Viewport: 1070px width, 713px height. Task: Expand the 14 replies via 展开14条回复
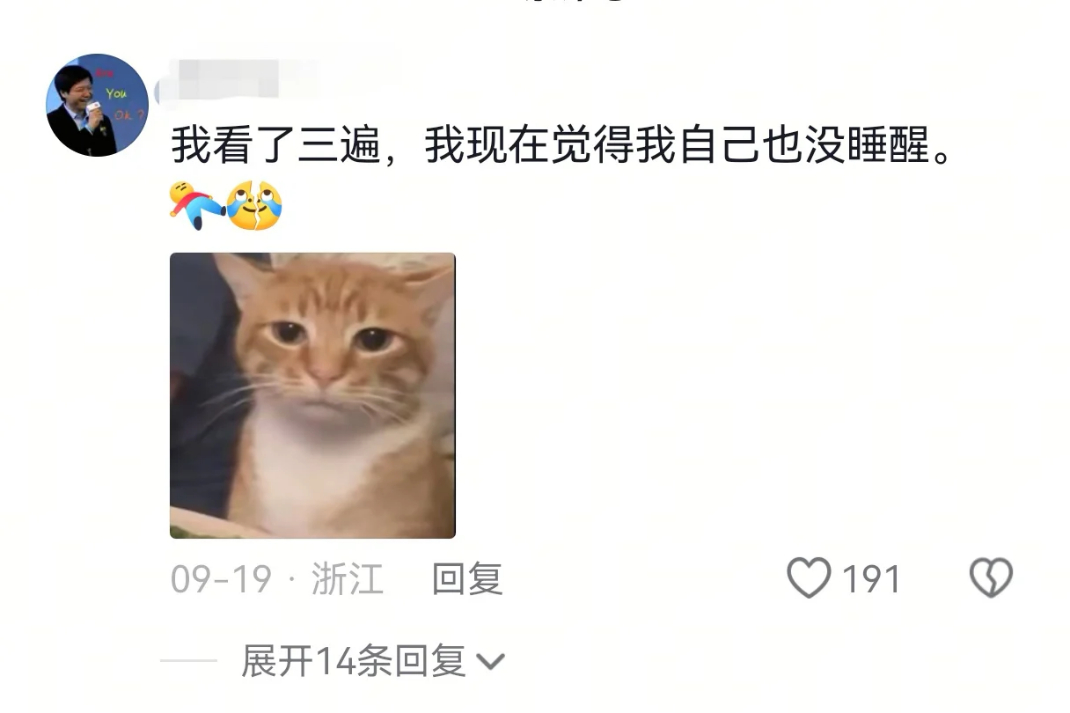coord(373,660)
